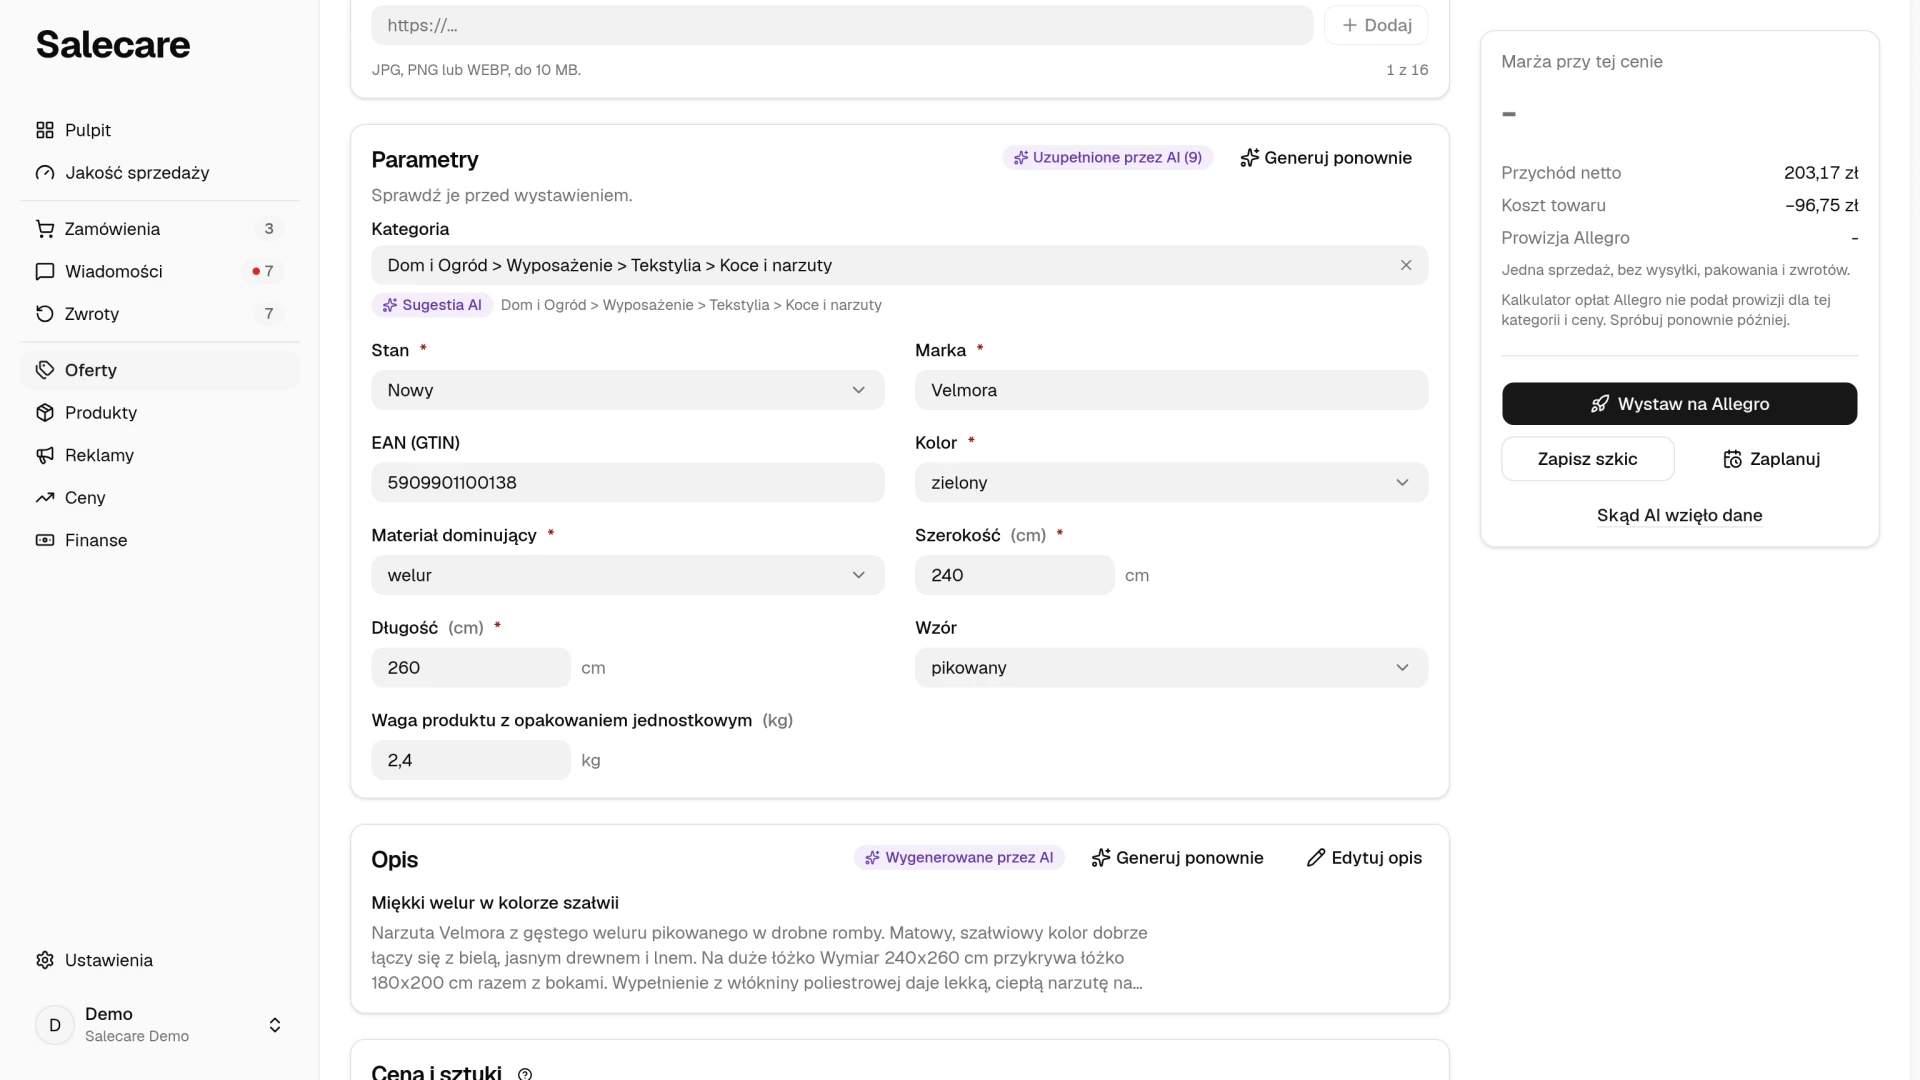Open Wiadomości chat bubble icon
This screenshot has height=1080, width=1920.
[45, 271]
